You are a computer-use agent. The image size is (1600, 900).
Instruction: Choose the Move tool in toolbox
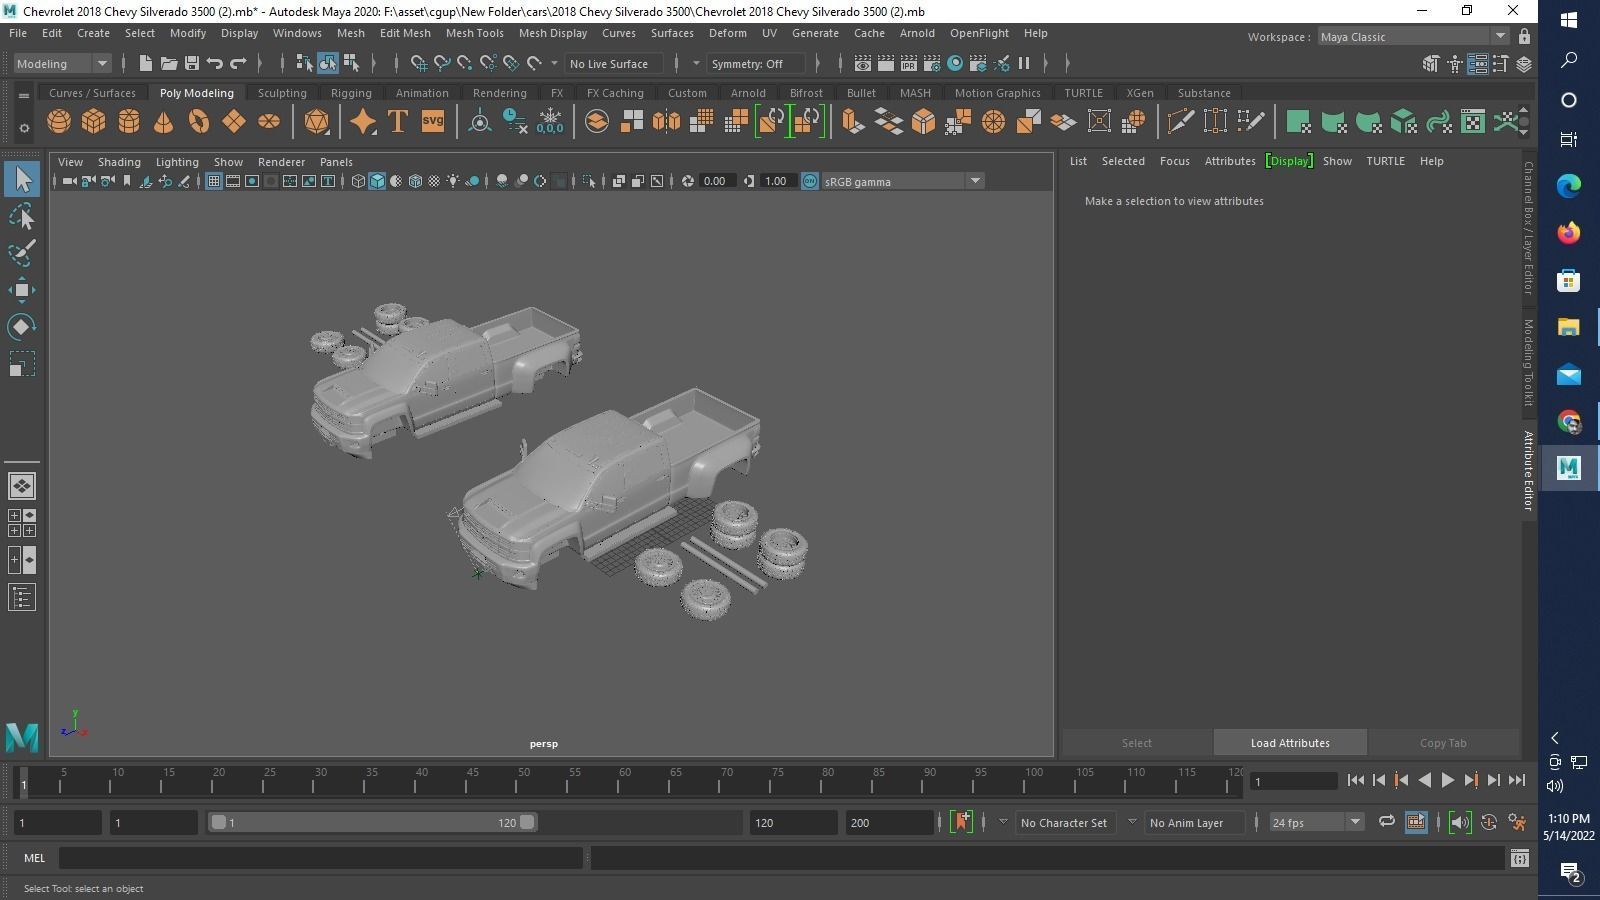[22, 290]
